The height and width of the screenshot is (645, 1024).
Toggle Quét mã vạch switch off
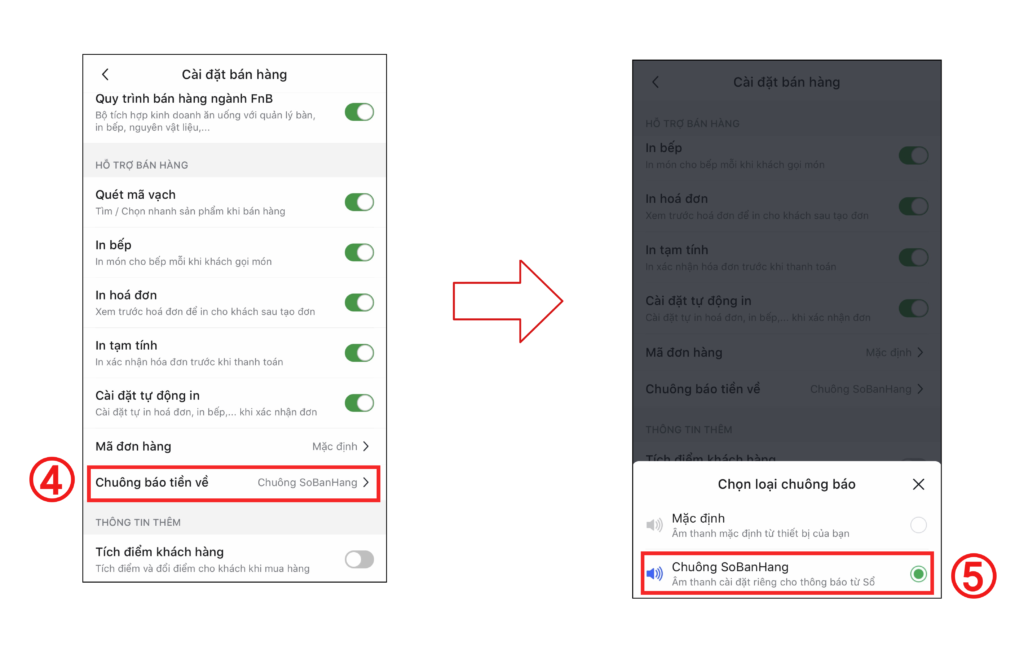coord(359,202)
